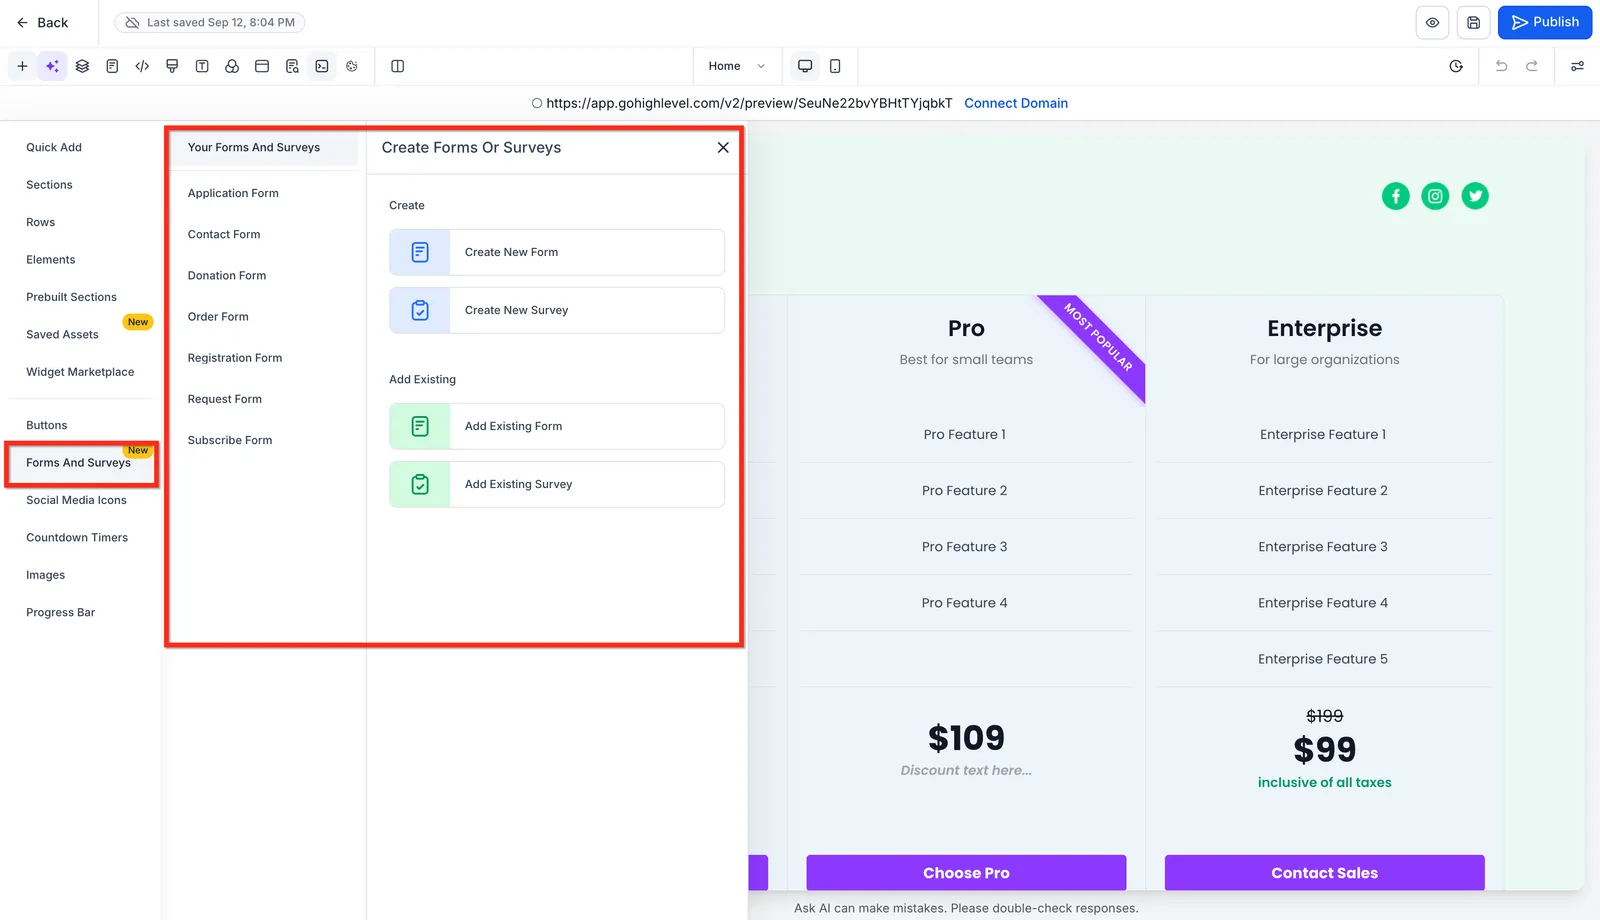Select Order Form from list
The image size is (1600, 920).
pos(218,316)
